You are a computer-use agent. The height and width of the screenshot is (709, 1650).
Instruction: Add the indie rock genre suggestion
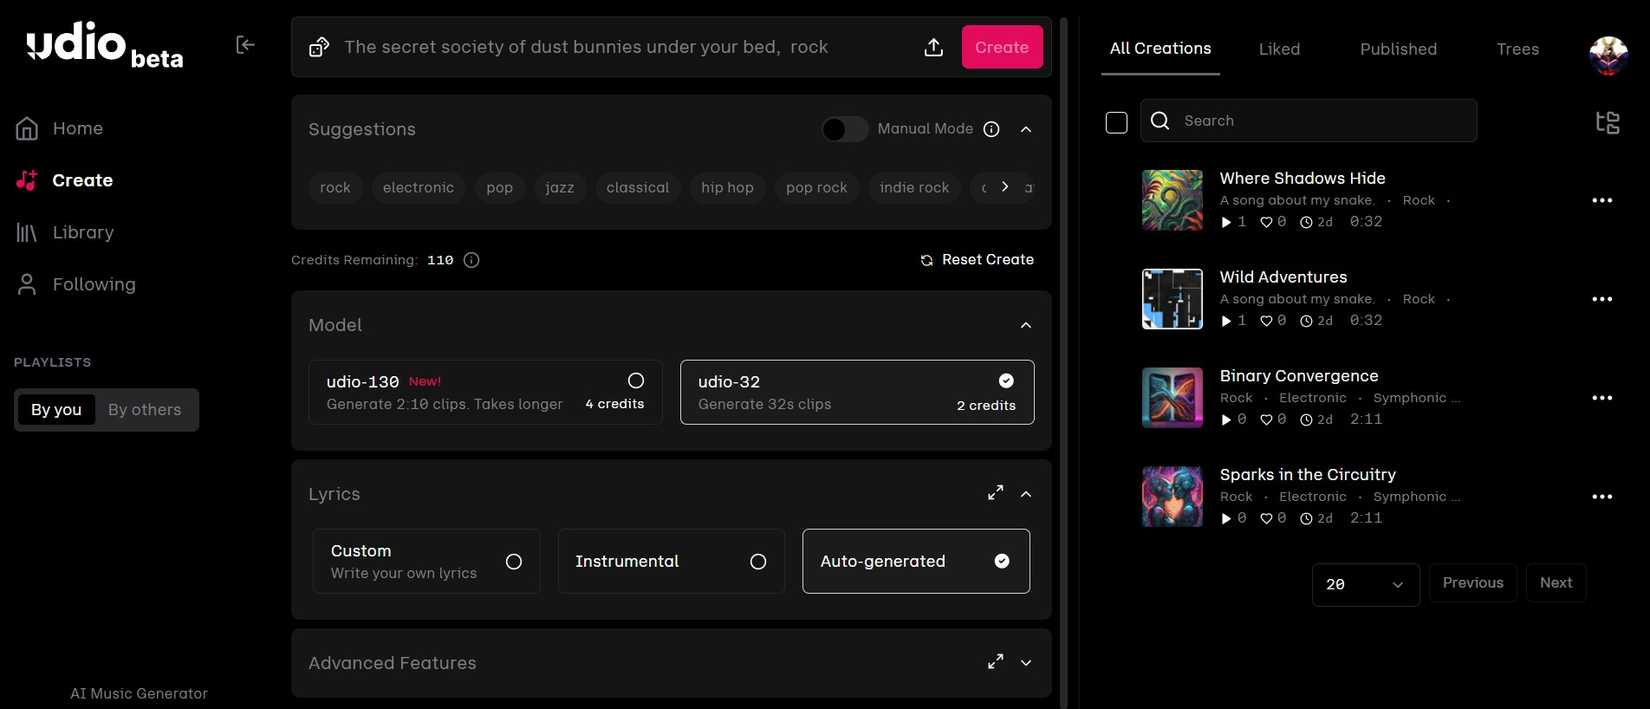[914, 187]
